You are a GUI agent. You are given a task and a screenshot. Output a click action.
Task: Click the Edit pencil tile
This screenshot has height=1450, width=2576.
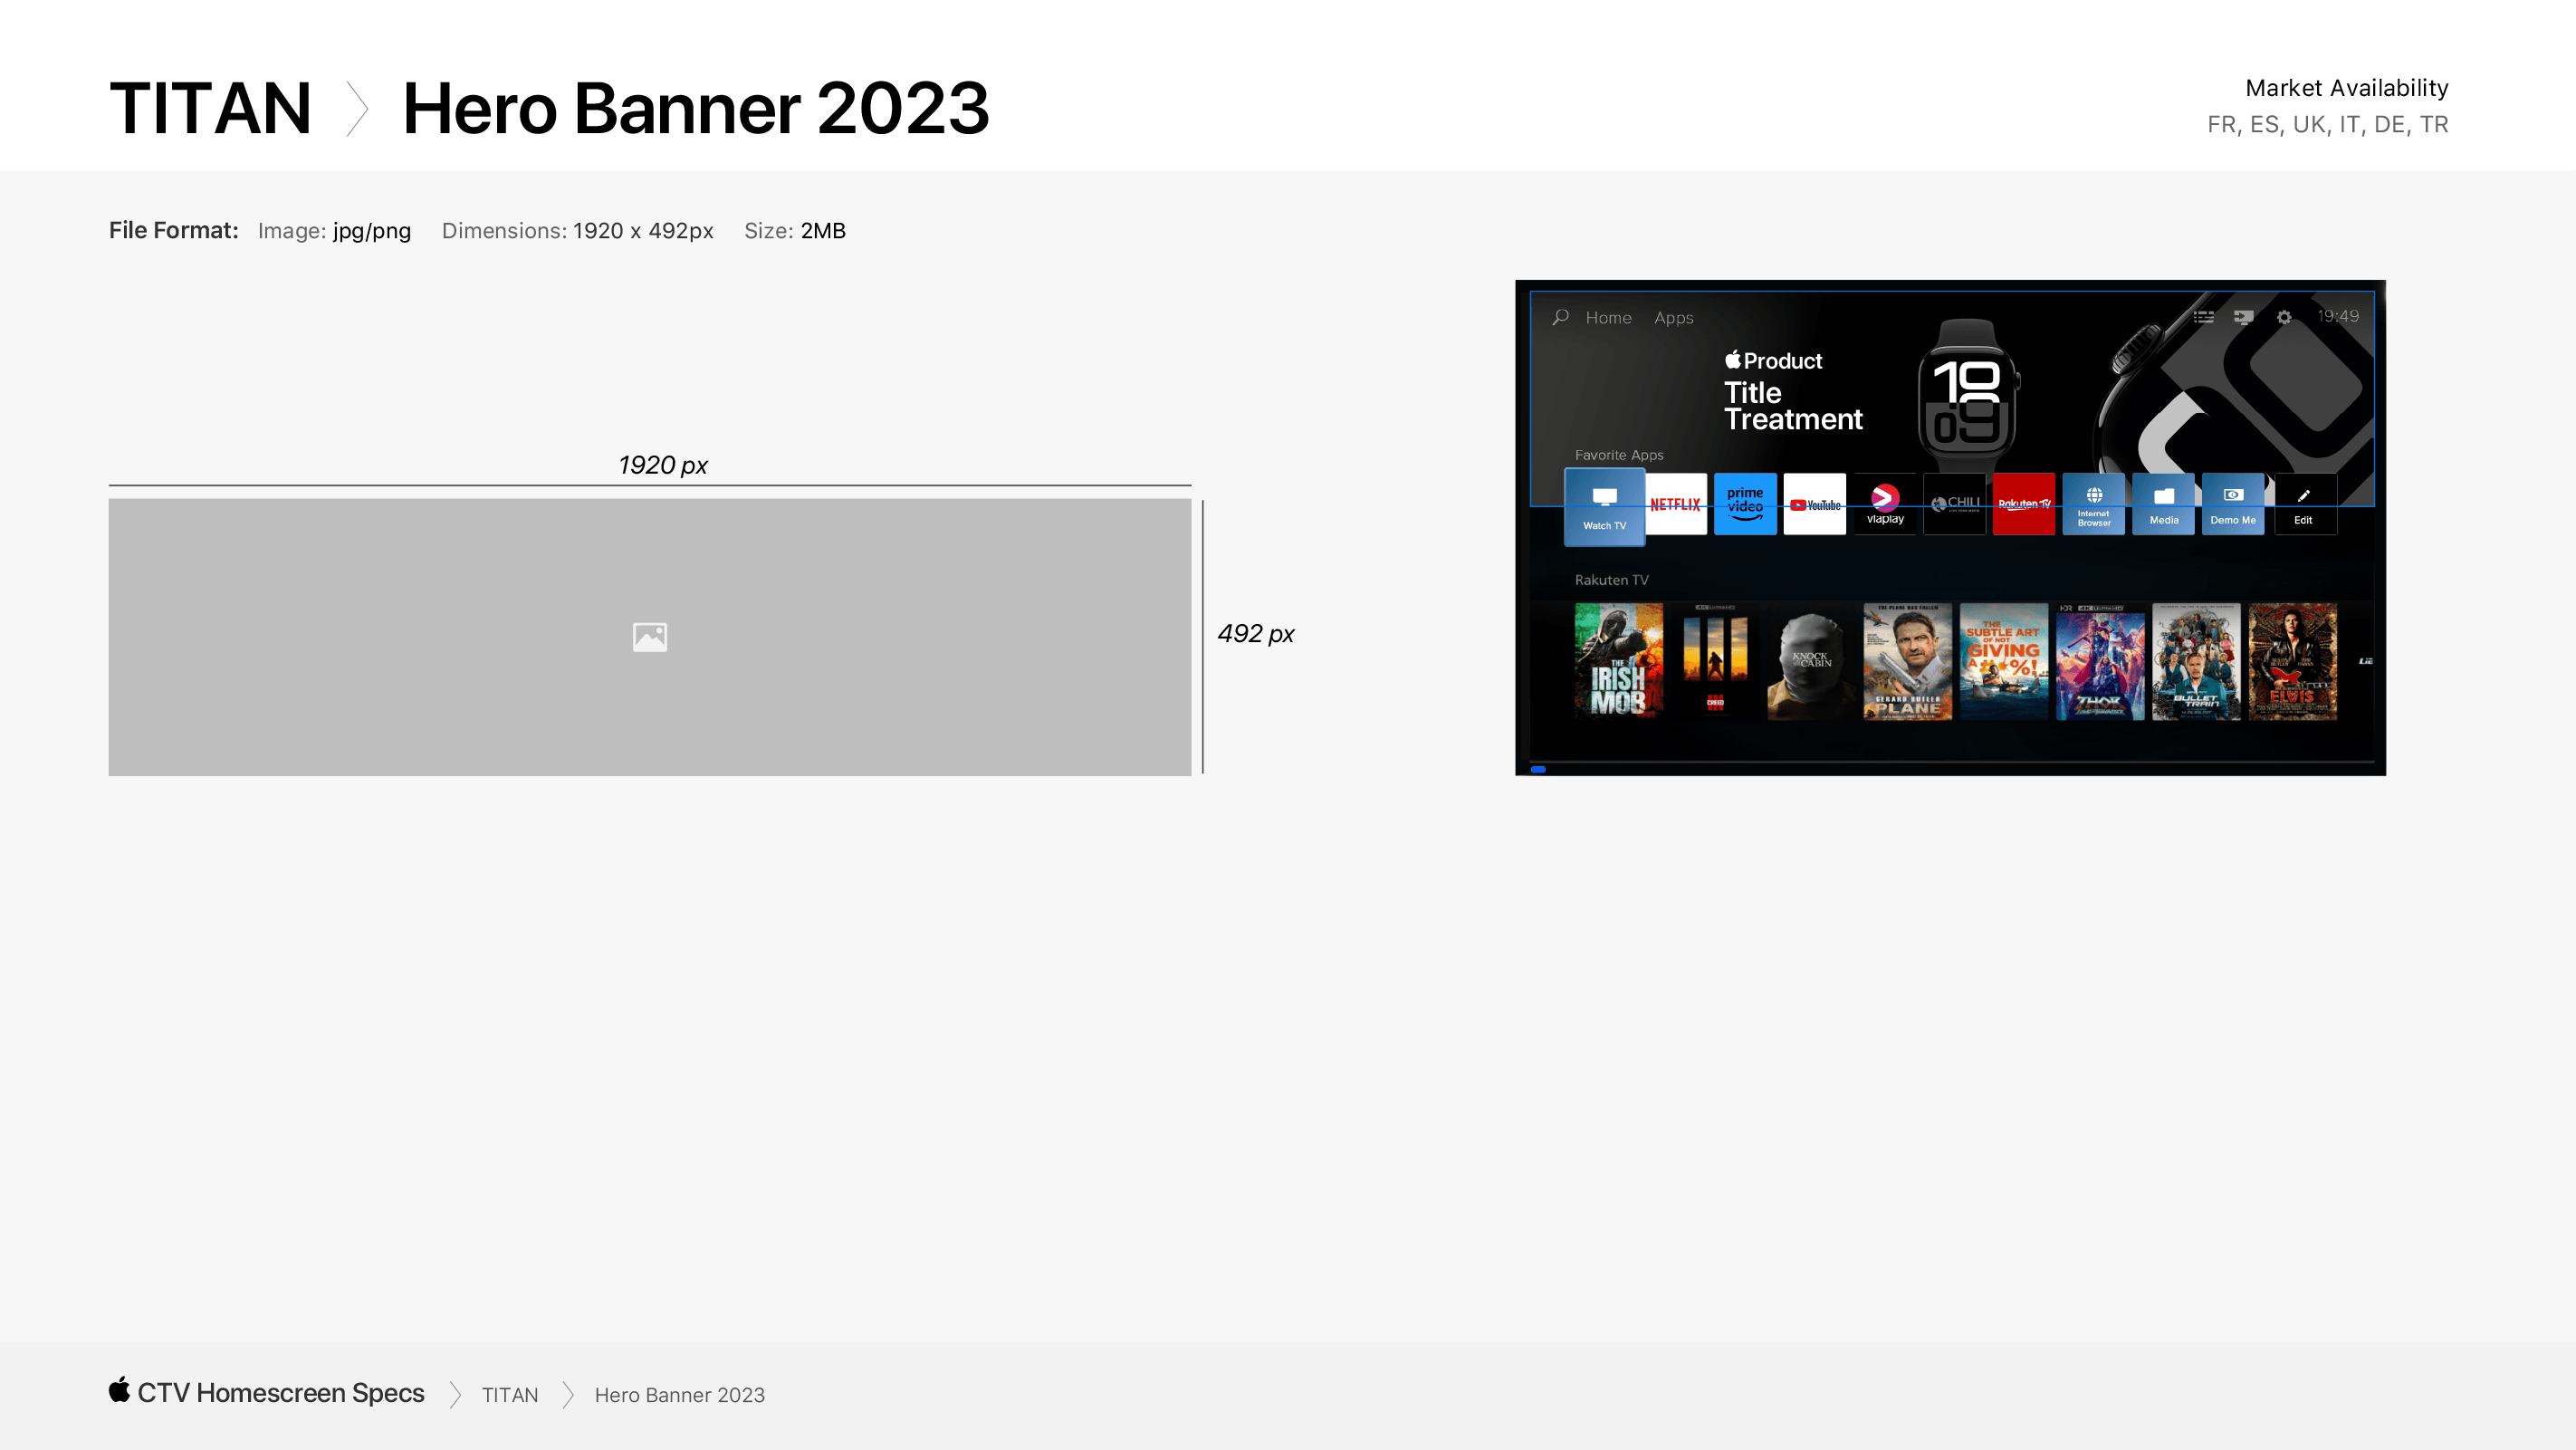click(2304, 504)
